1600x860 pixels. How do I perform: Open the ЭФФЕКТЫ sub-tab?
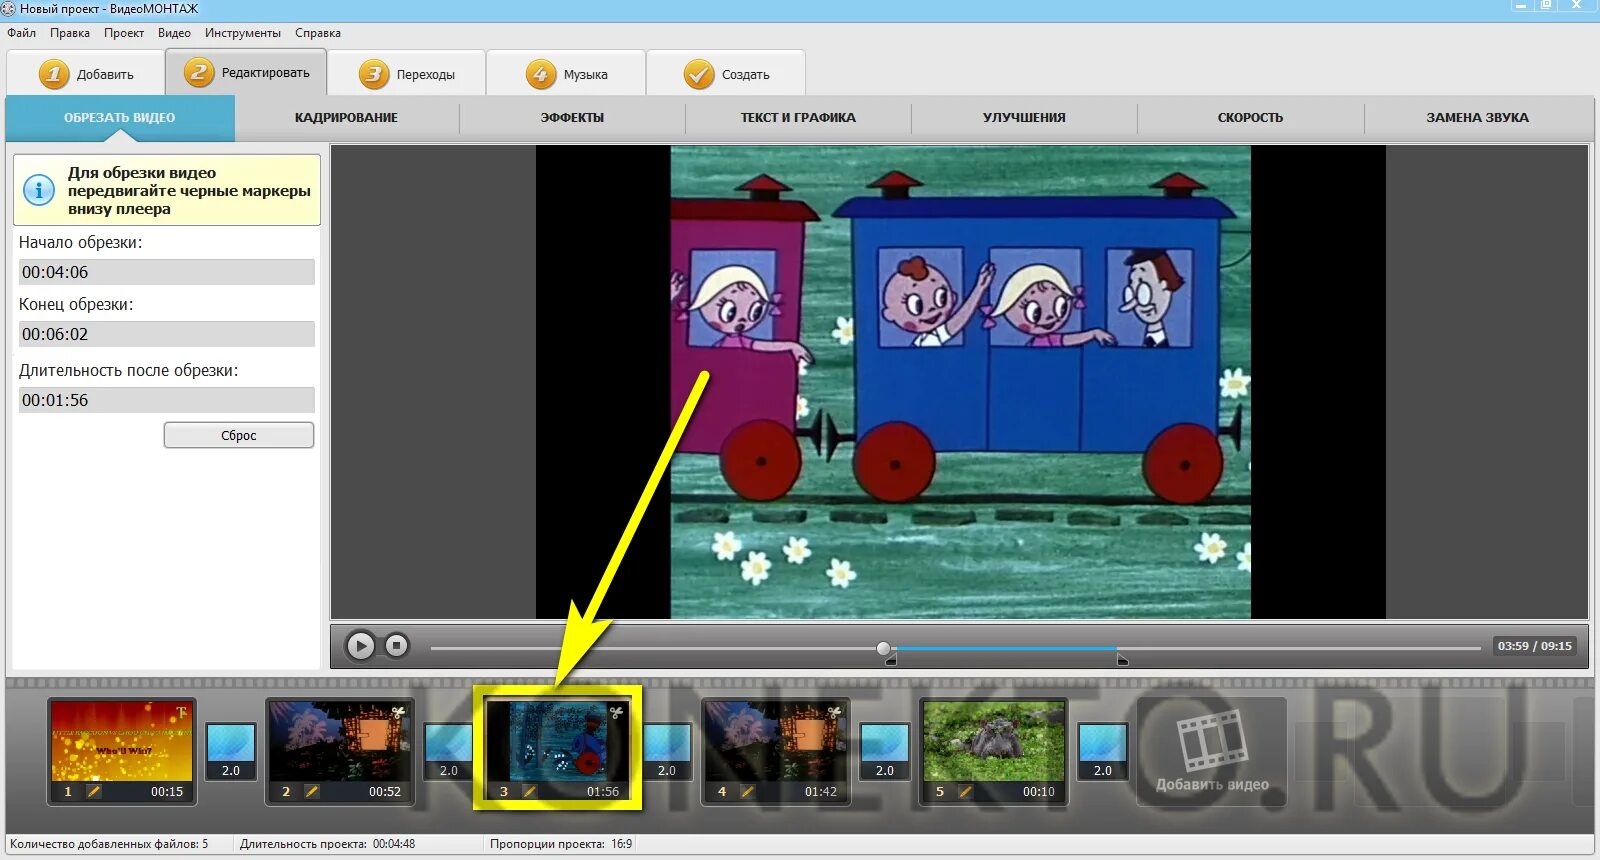(572, 118)
